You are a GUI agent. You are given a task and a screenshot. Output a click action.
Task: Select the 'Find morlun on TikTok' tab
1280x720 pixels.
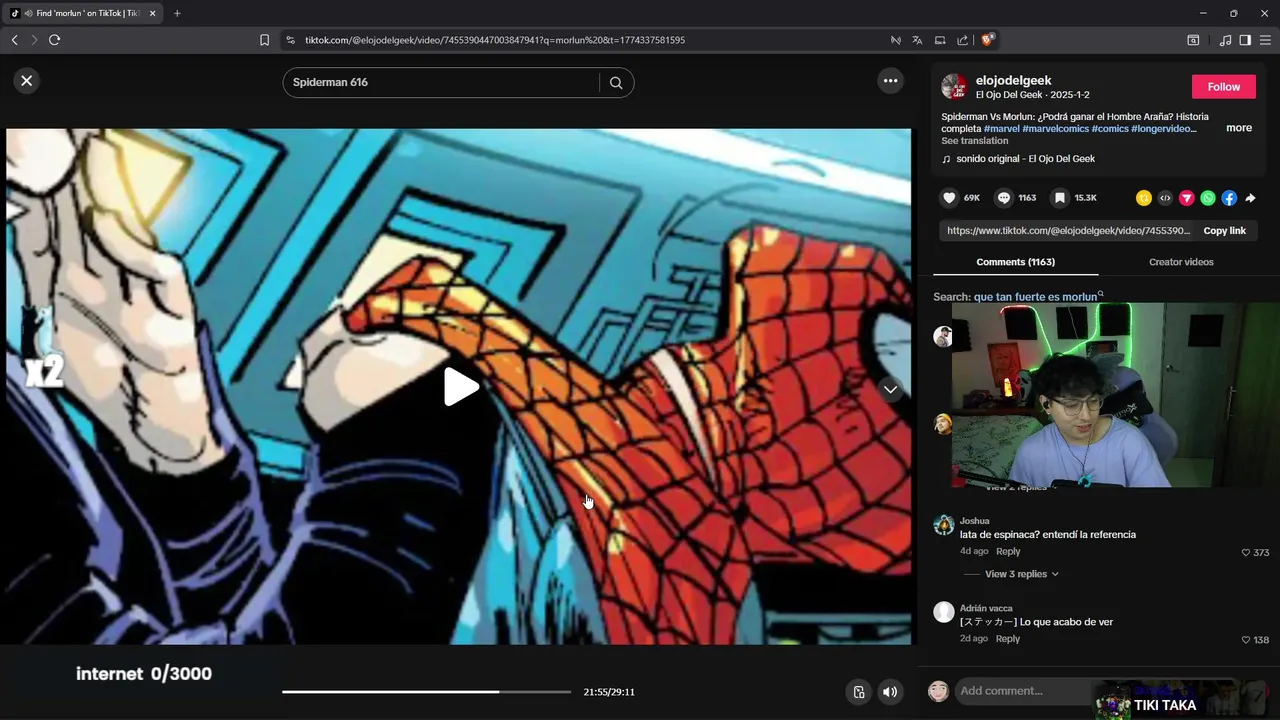[82, 13]
